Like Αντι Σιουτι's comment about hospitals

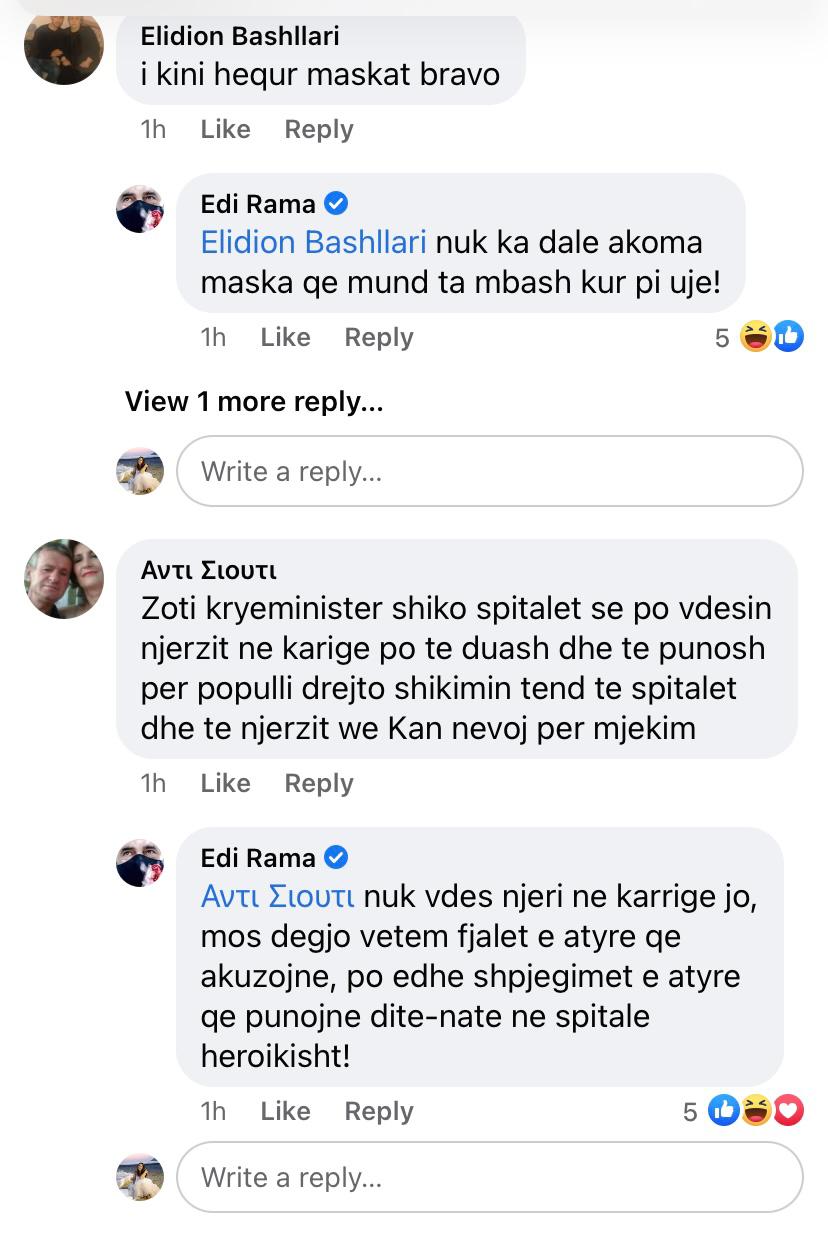point(225,783)
